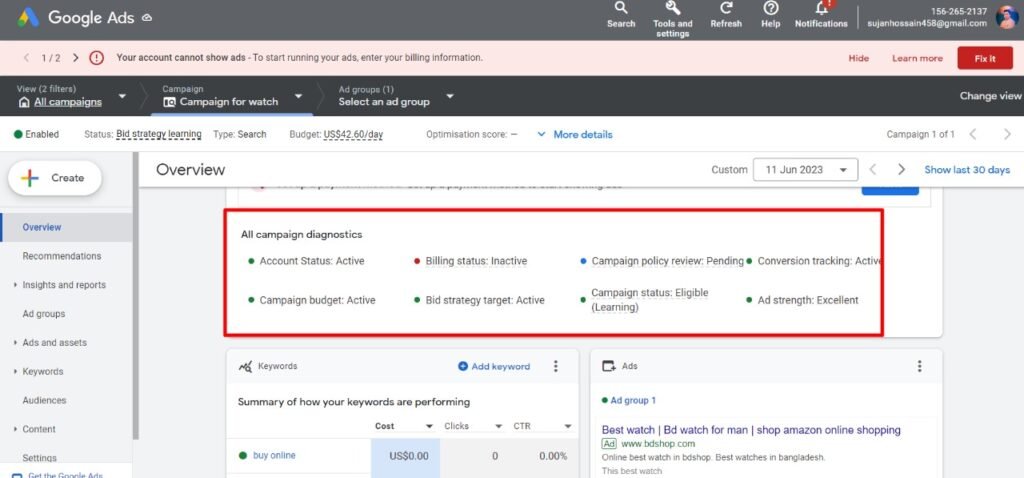Expand the More details chevron
The width and height of the screenshot is (1024, 478).
point(542,134)
